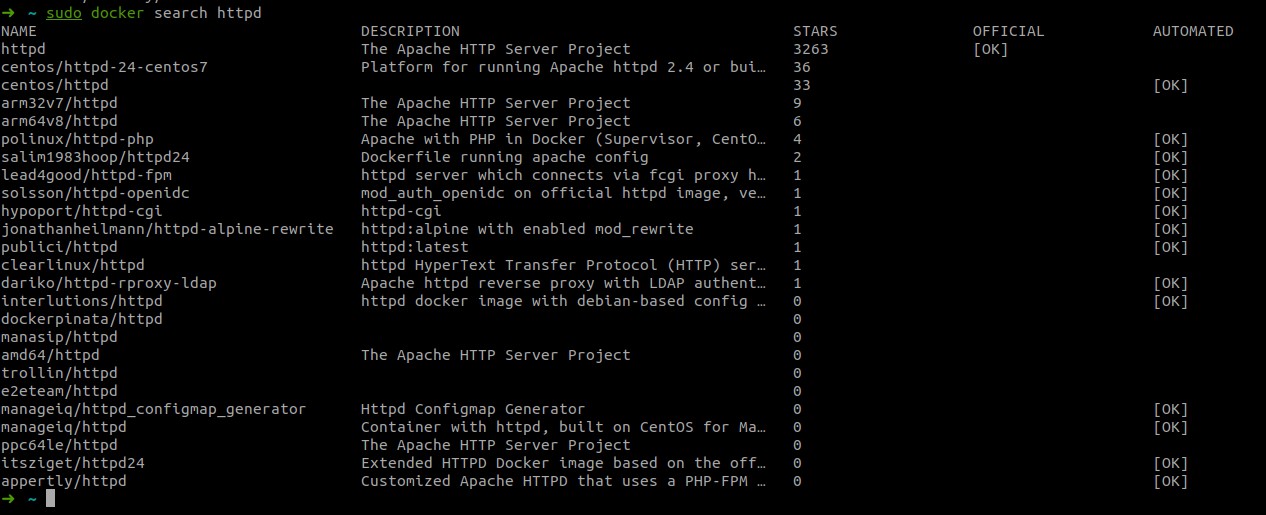Click the dockerpinata/httpd image name
1266x515 pixels.
coord(82,319)
